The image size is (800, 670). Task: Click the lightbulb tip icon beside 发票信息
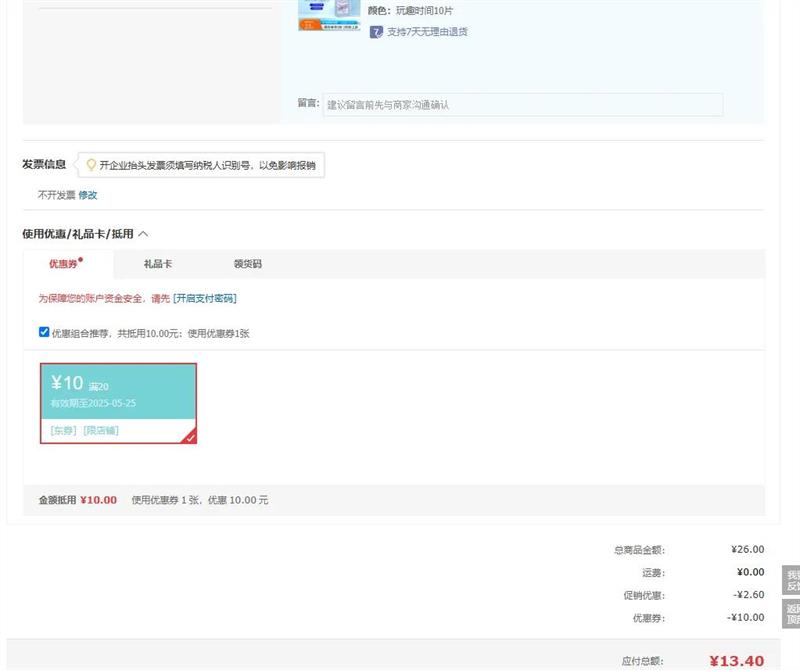91,165
